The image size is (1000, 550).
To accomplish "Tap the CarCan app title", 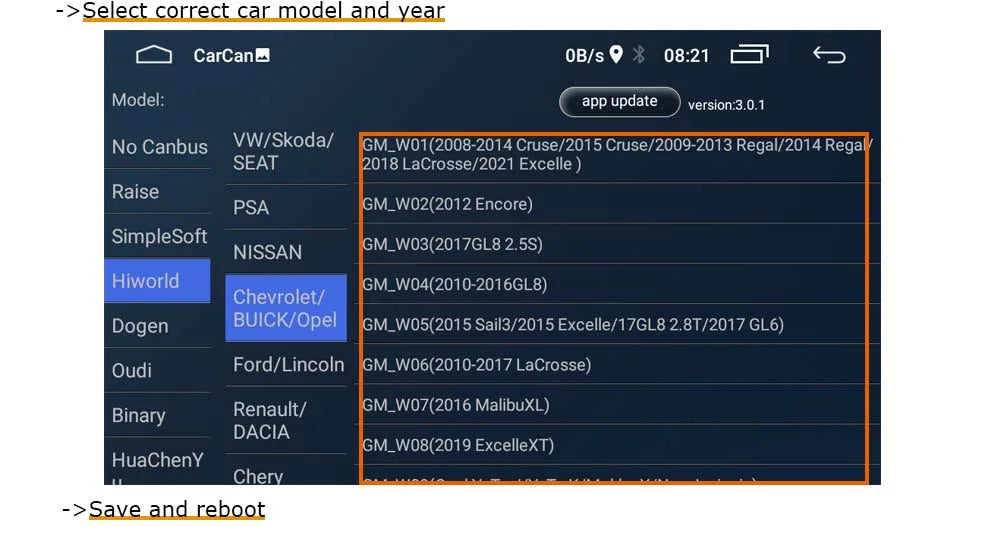I will (223, 56).
